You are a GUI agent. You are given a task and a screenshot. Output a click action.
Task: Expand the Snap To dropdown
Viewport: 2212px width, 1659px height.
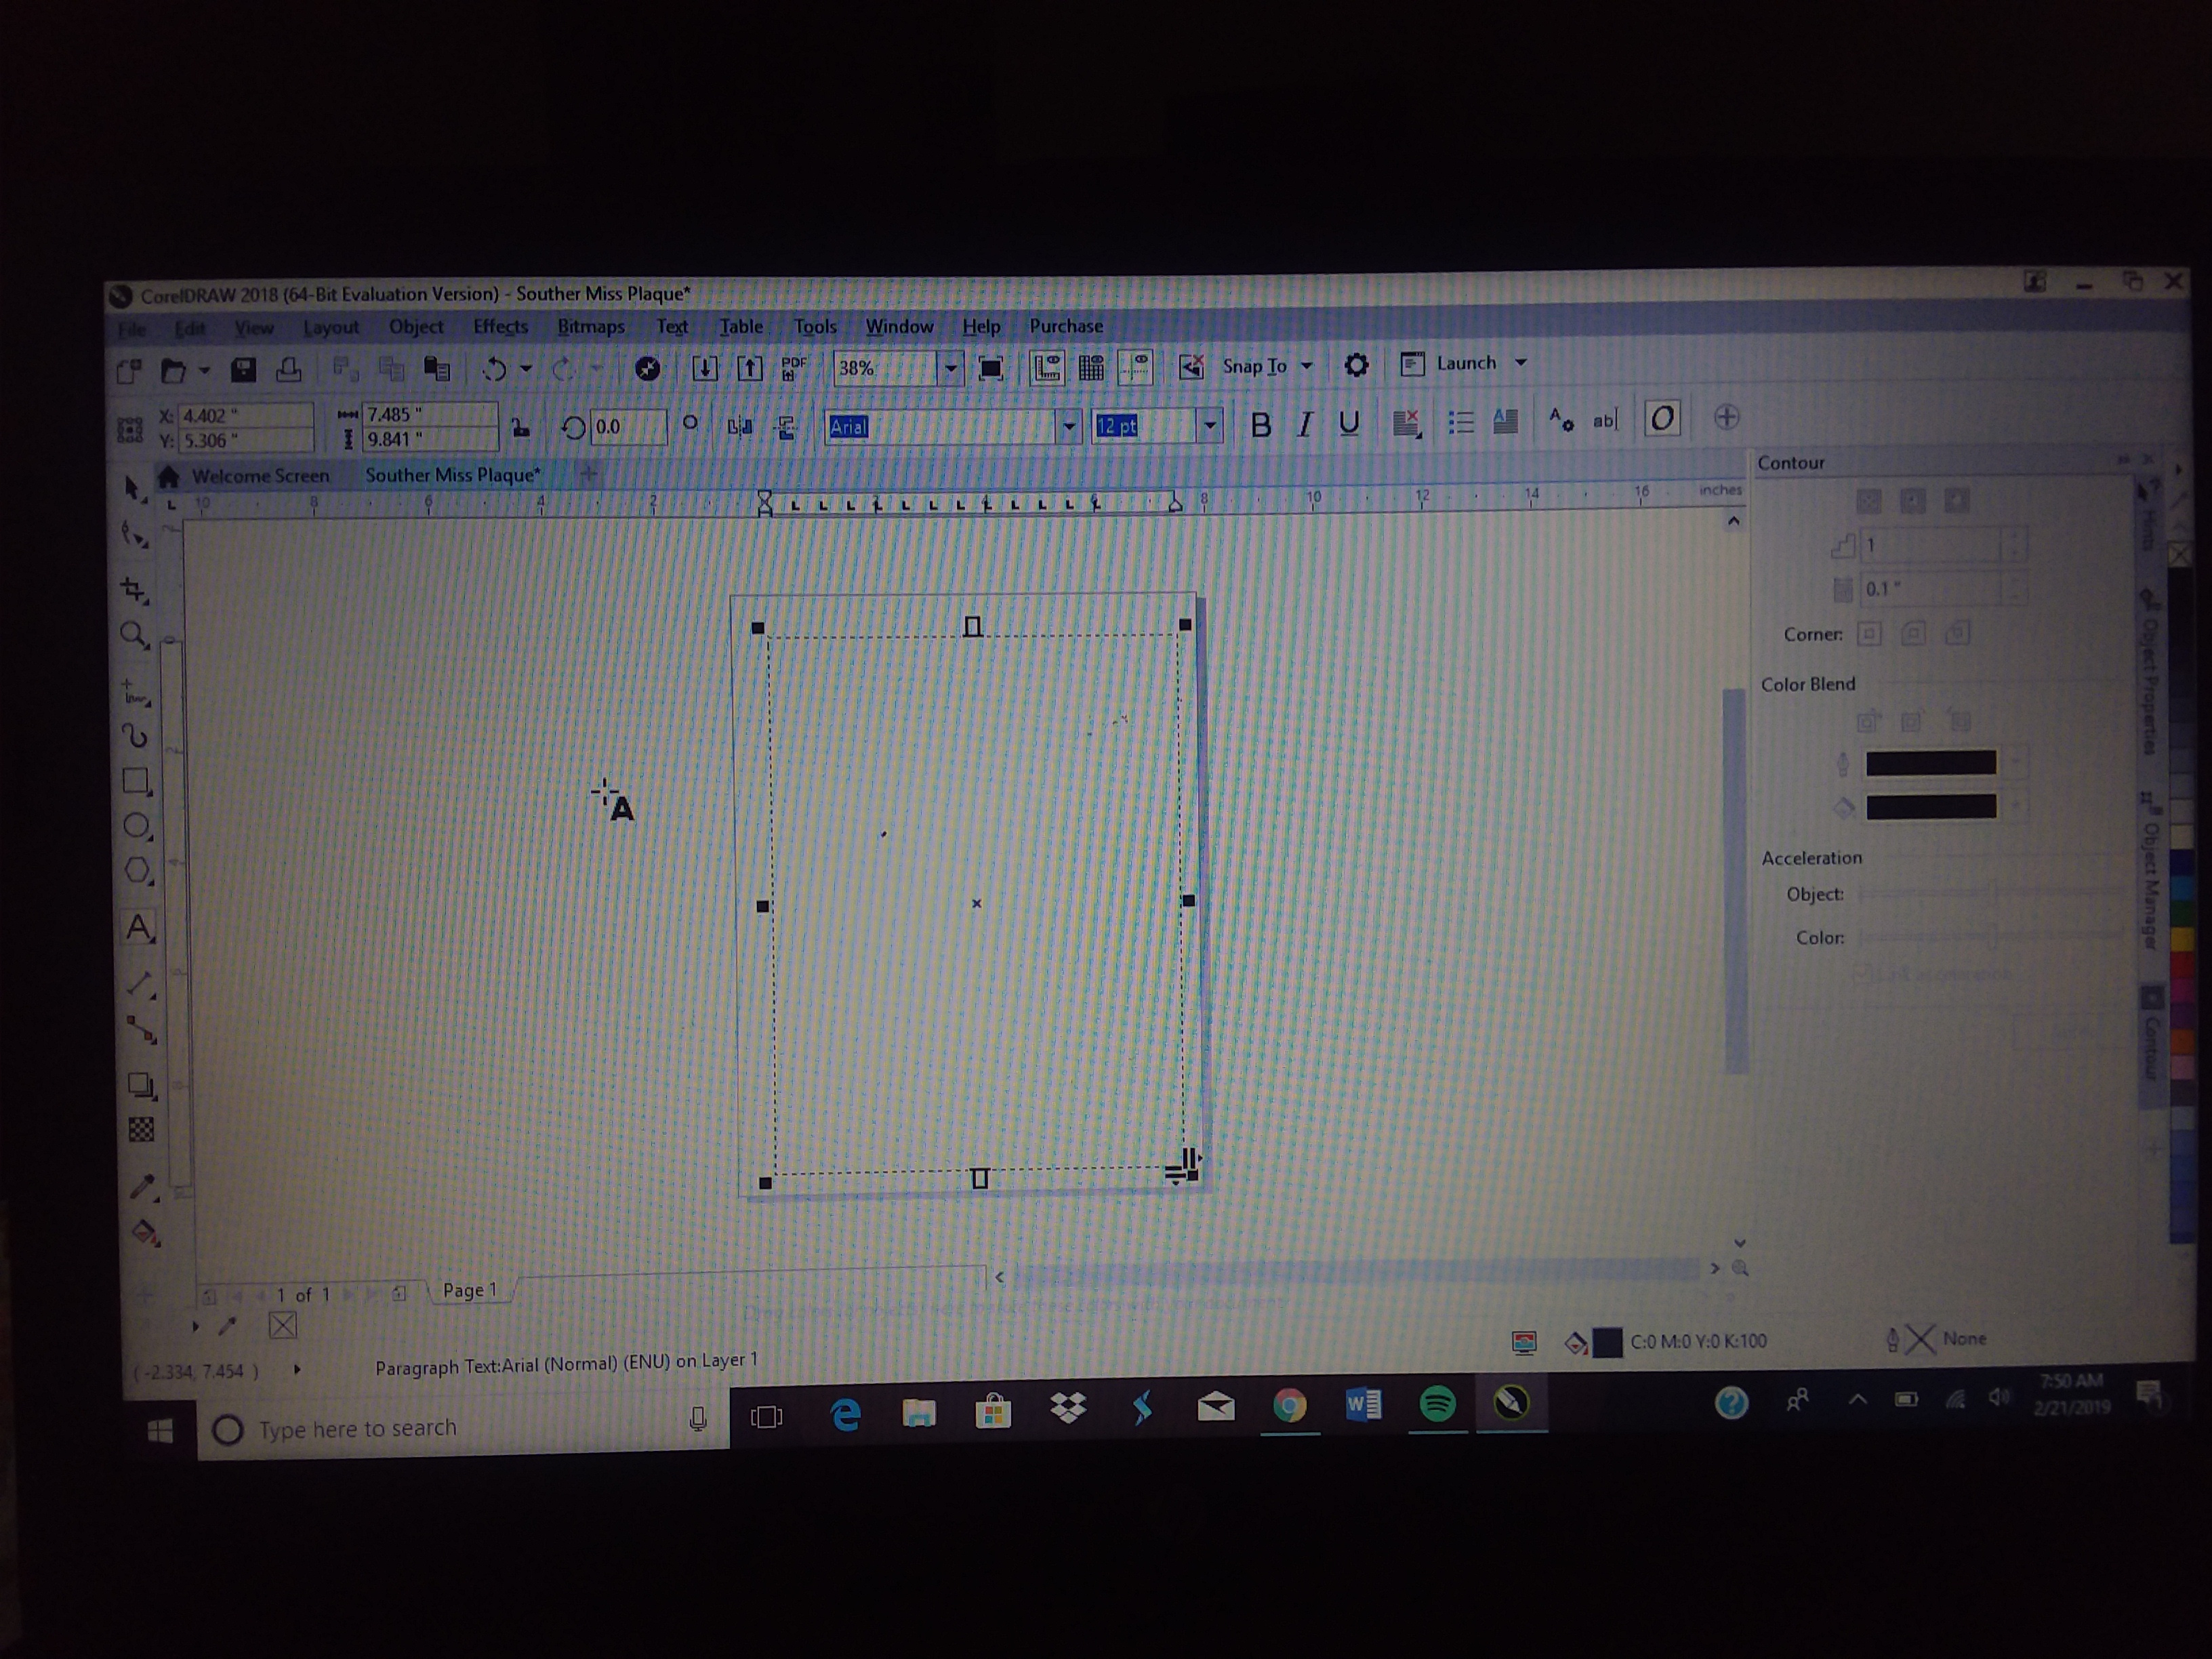click(x=1306, y=366)
